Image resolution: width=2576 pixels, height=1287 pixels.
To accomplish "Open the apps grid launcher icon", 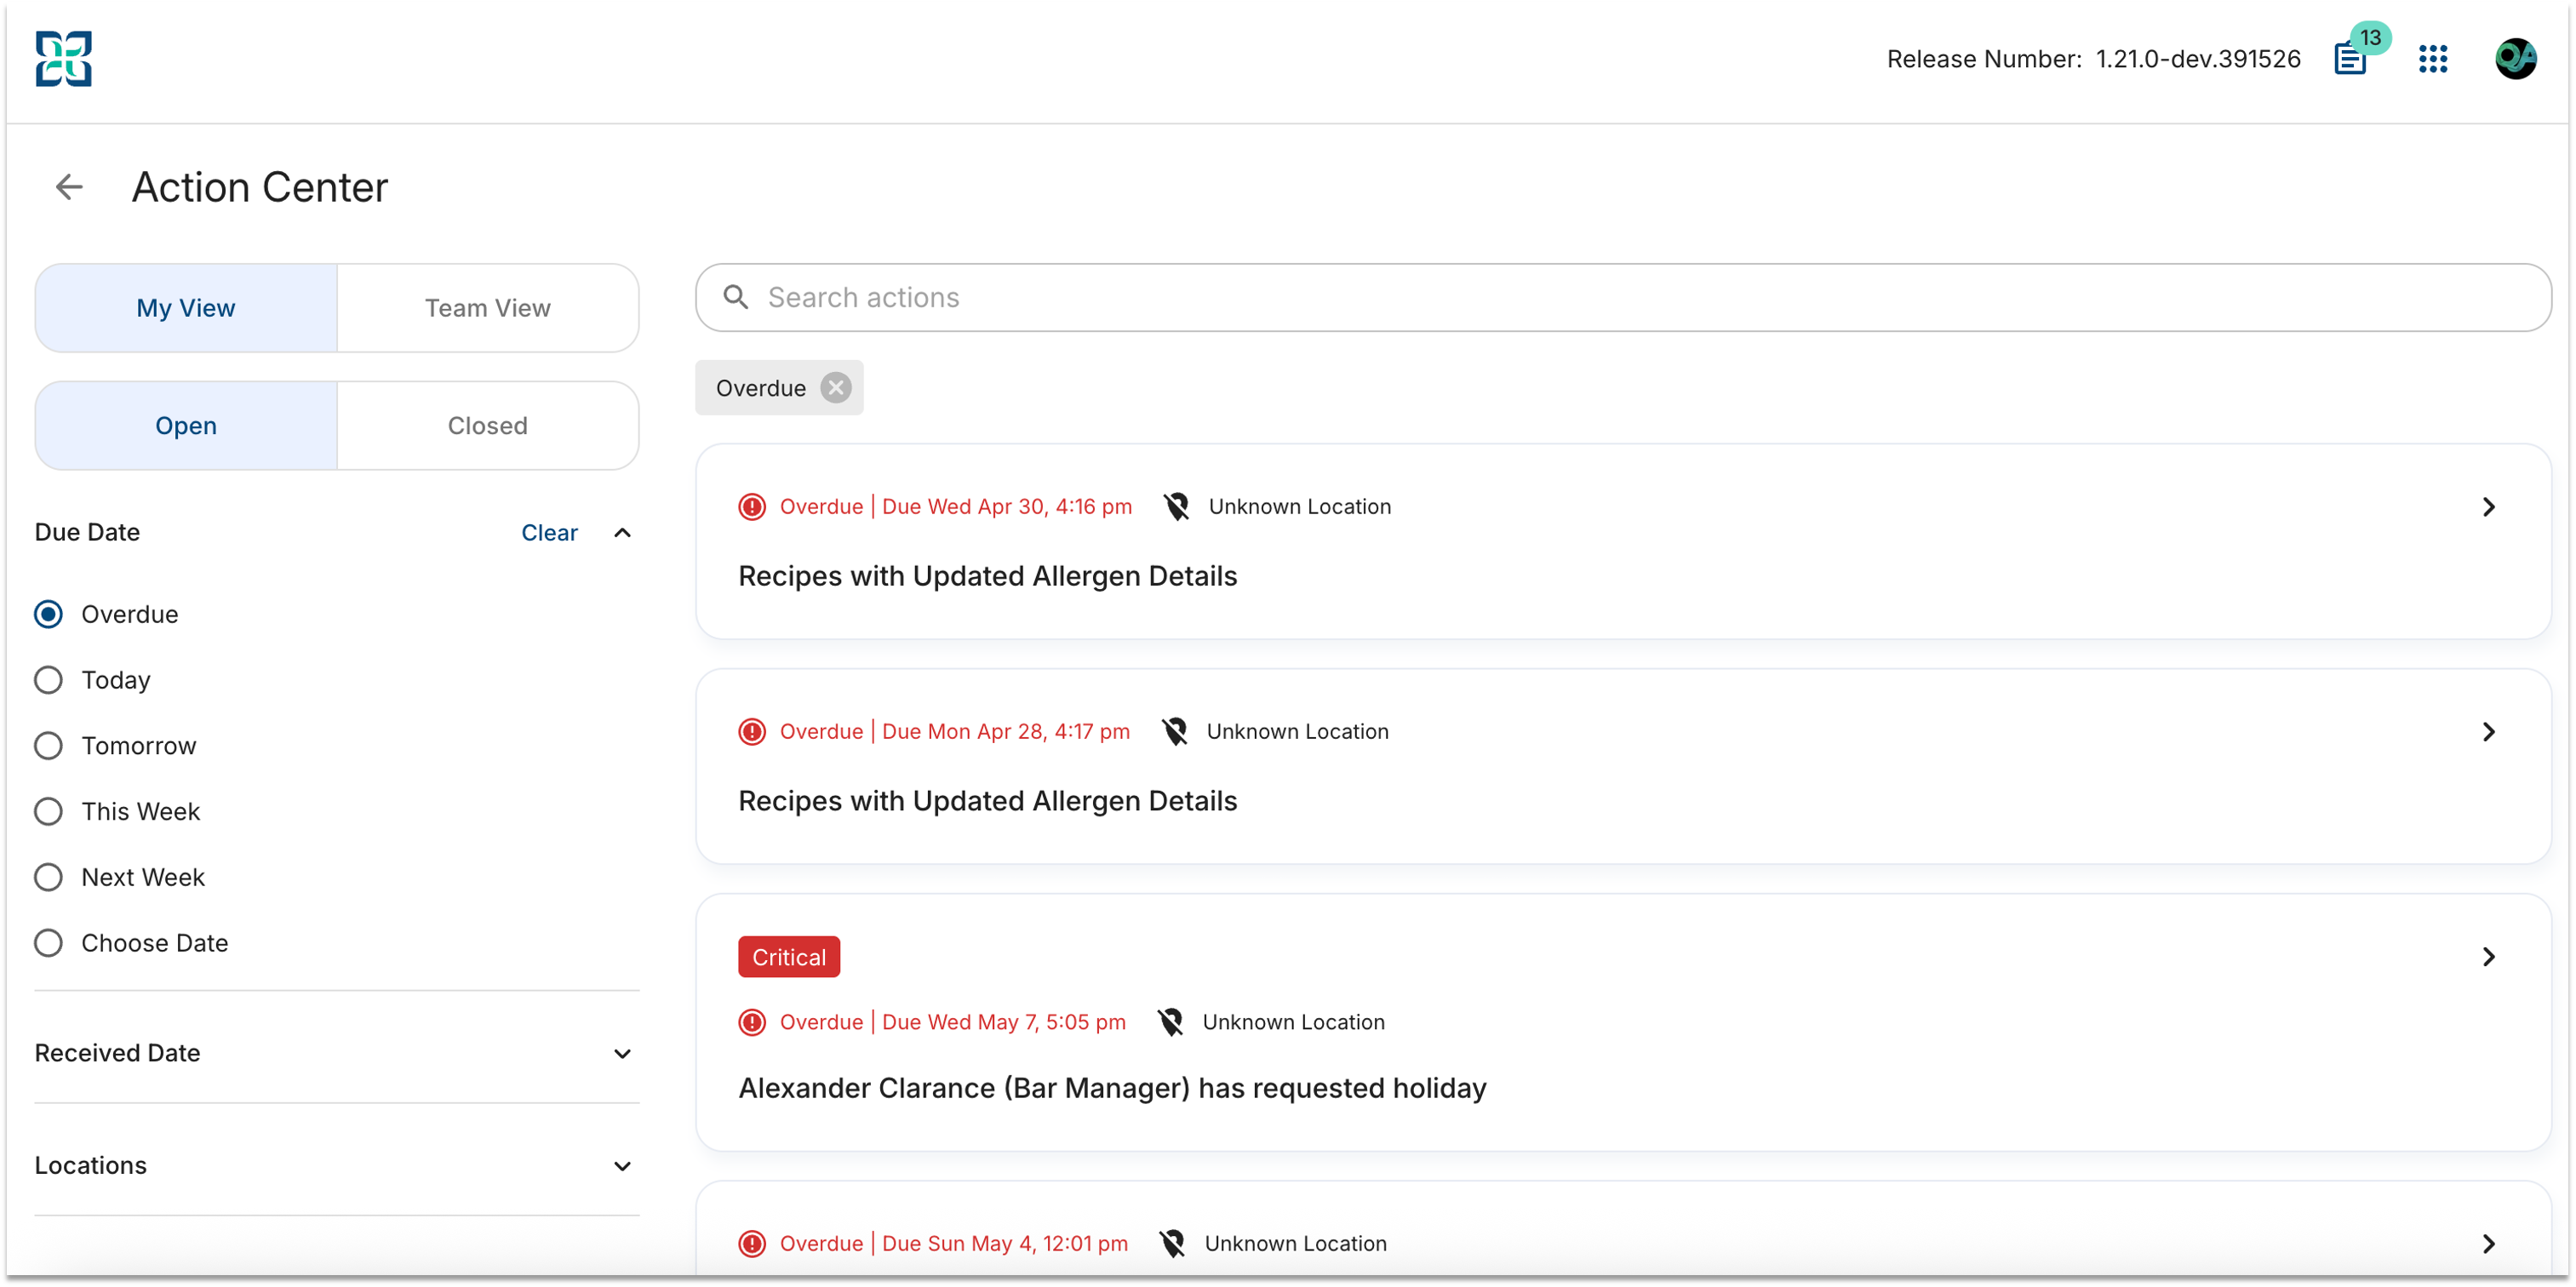I will point(2432,59).
